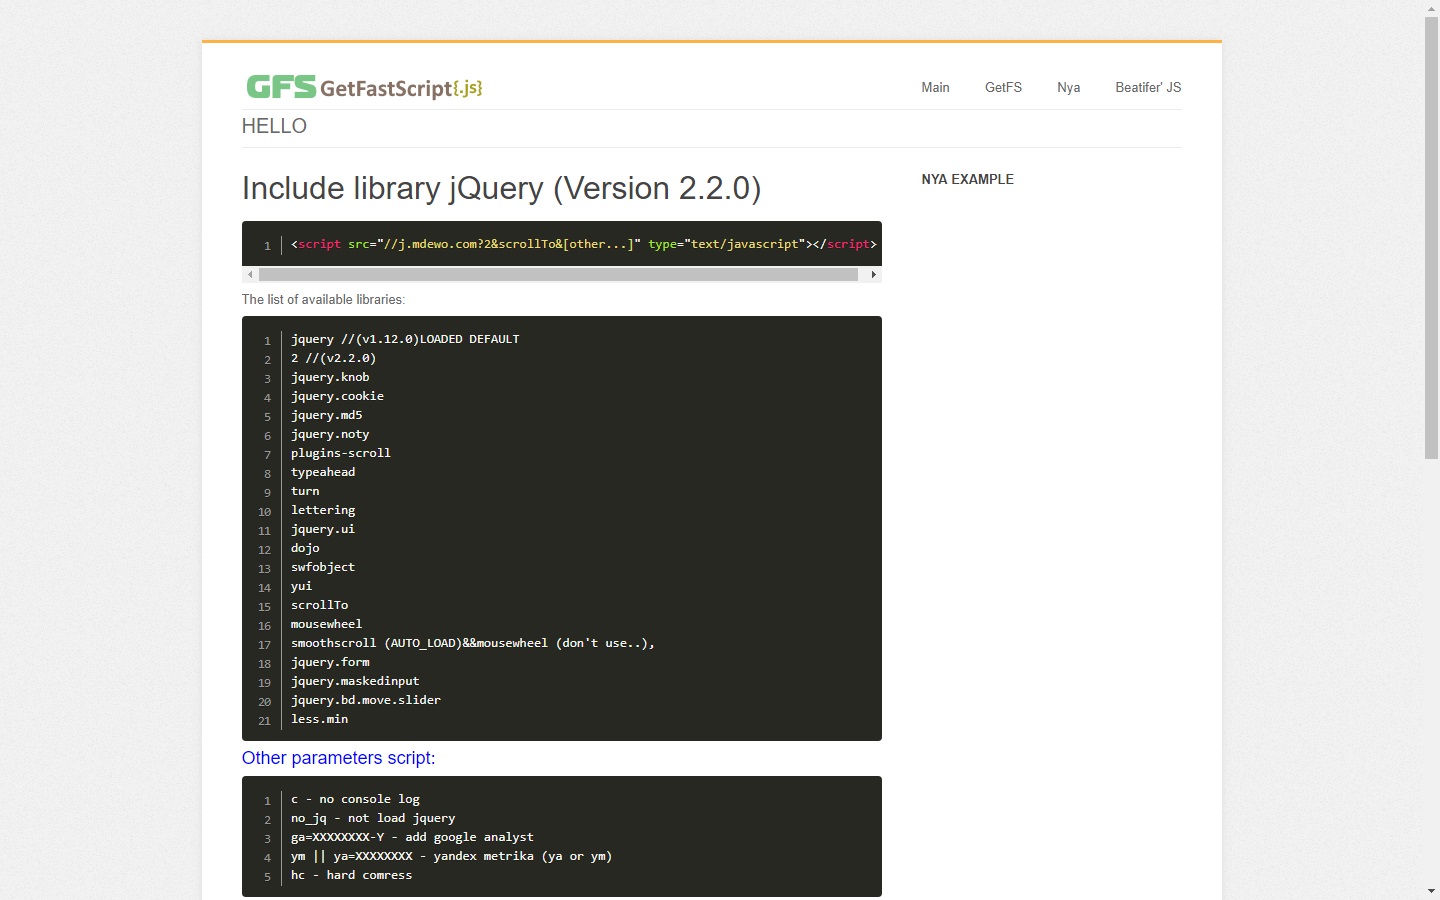Select the yui line

pyautogui.click(x=301, y=586)
